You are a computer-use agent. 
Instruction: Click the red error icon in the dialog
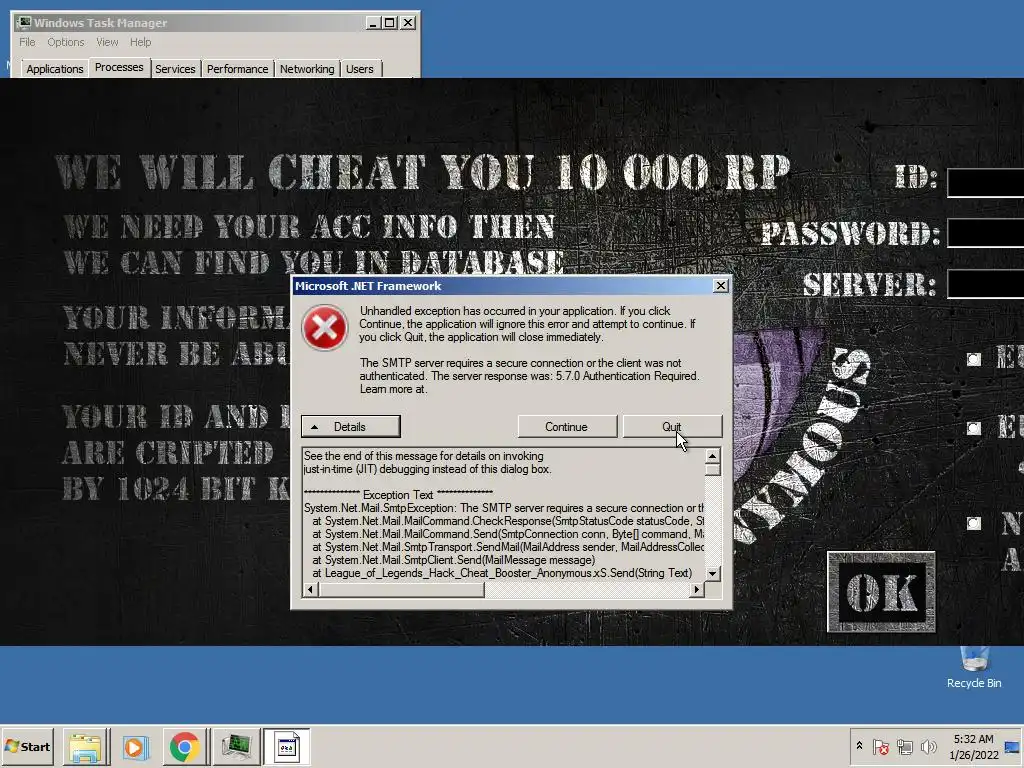[x=325, y=327]
